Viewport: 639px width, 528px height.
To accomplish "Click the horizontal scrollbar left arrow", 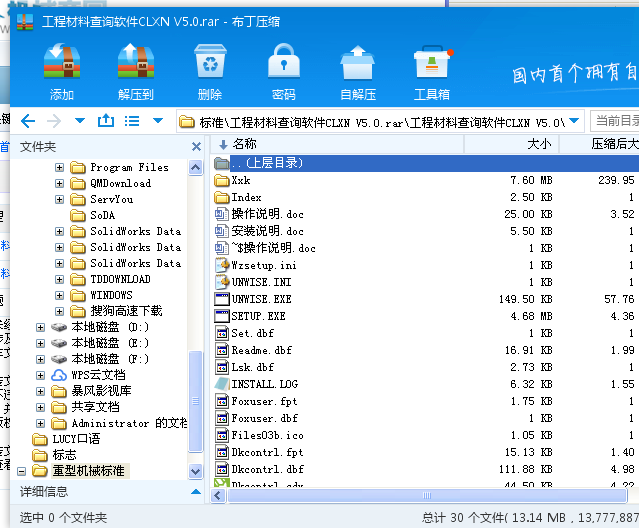I will 218,496.
